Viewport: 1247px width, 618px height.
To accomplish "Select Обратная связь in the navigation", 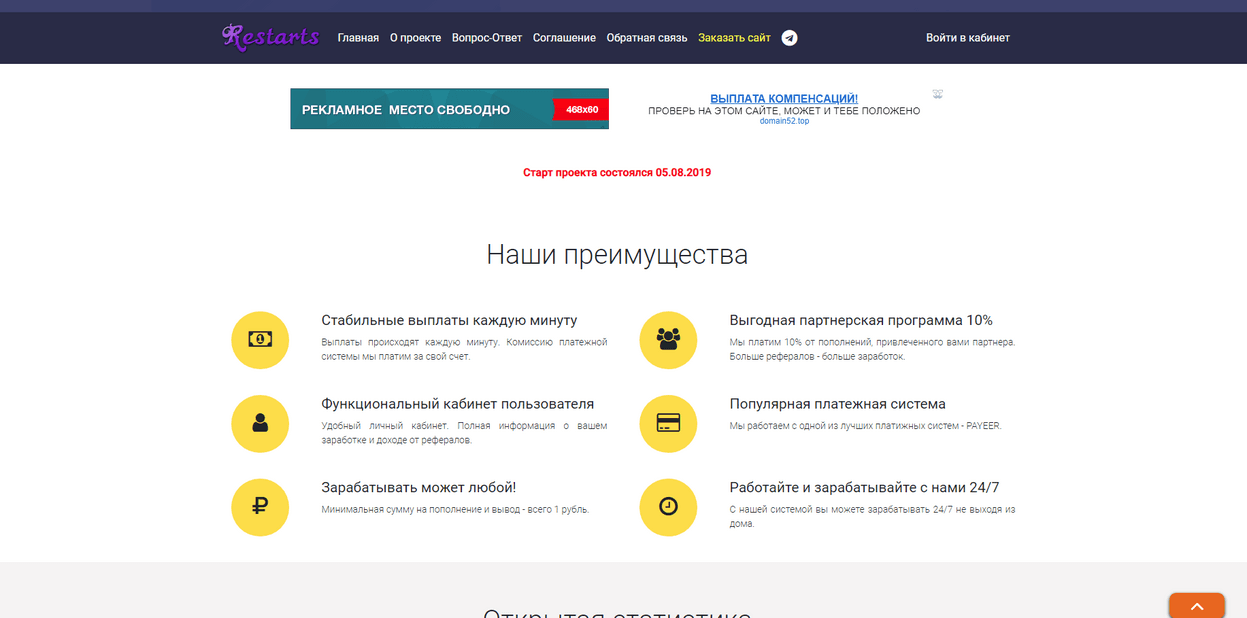I will point(647,38).
